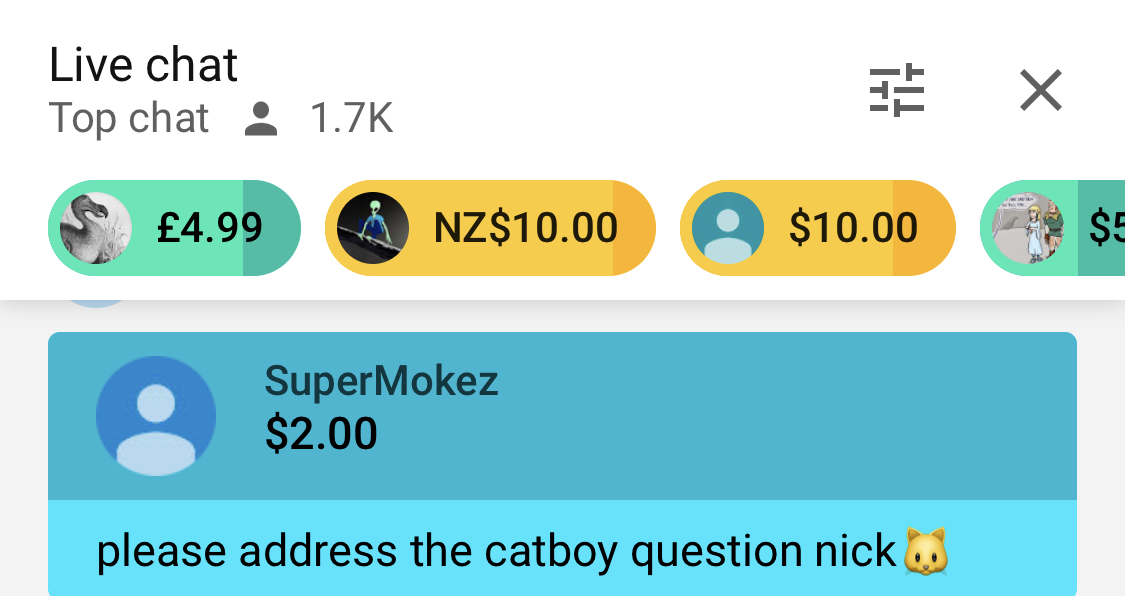The image size is (1125, 596).
Task: Open the live chat filter settings icon
Action: pos(897,90)
